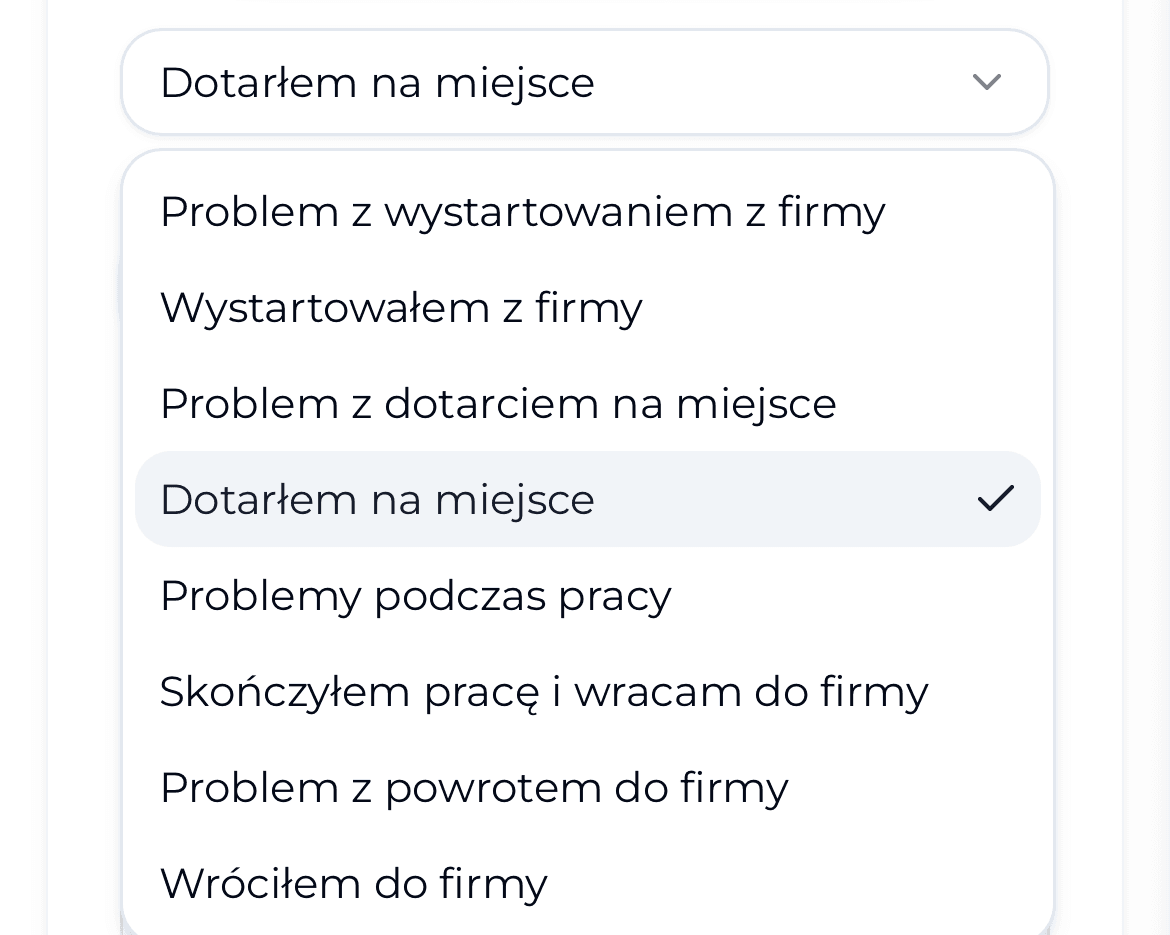Screen dimensions: 1170x935
Task: Choose Skończyłem pracę i wracam do firmy
Action: tap(544, 691)
